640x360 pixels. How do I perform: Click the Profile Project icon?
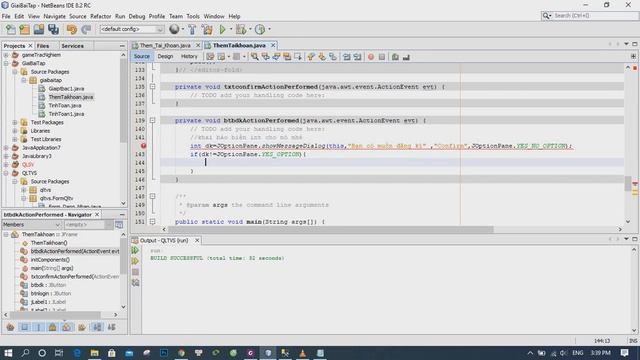pos(260,29)
